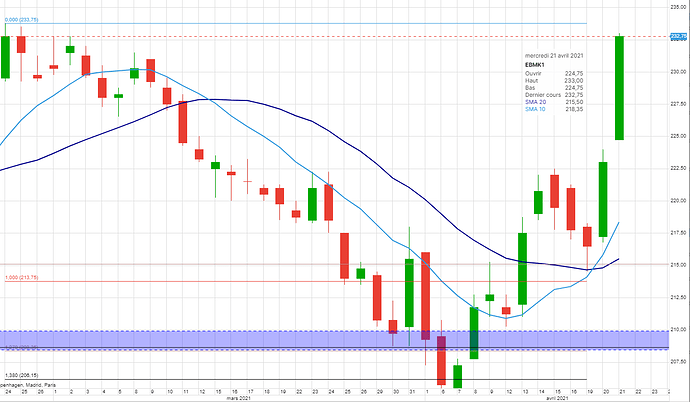Select the EBMK1 symbol name in info box
This screenshot has width=690, height=402.
[x=535, y=65]
